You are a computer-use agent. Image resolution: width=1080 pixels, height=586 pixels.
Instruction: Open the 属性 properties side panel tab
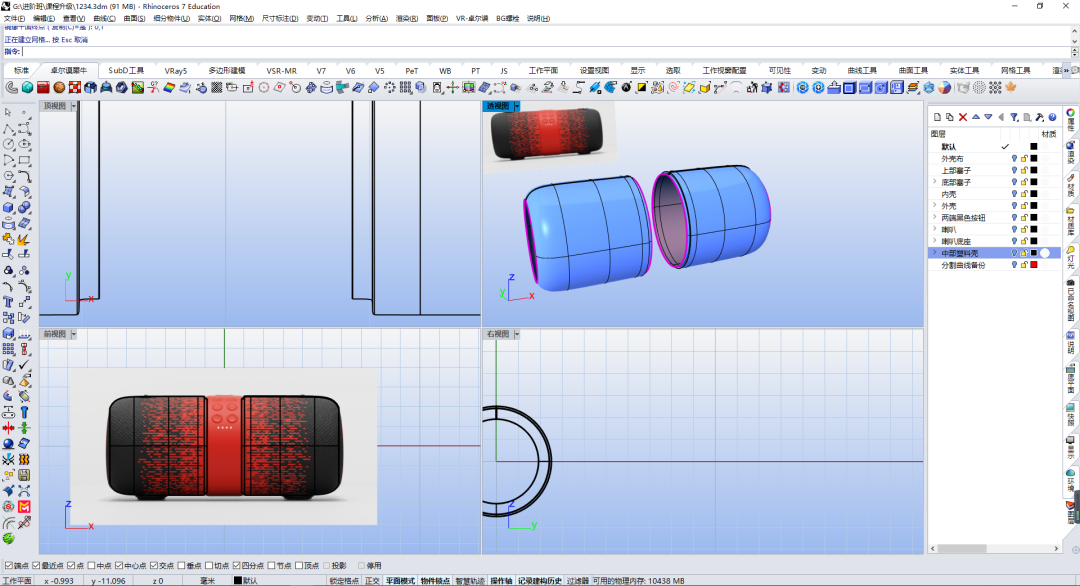(x=1070, y=119)
